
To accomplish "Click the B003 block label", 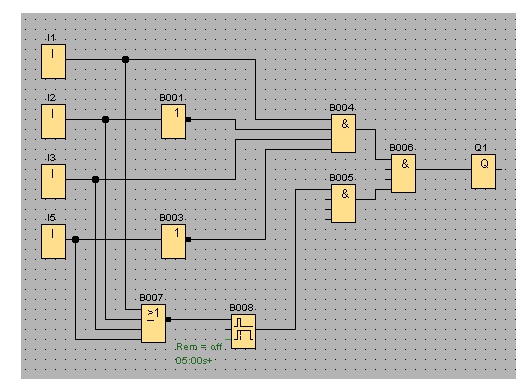I will pos(172,218).
